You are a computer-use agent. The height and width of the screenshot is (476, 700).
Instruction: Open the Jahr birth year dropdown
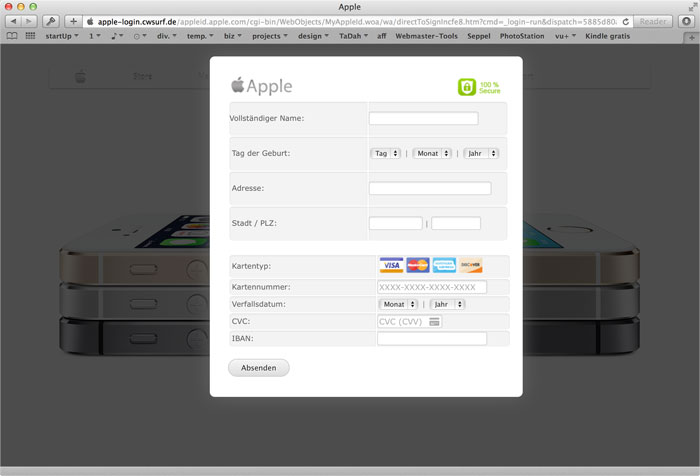481,153
